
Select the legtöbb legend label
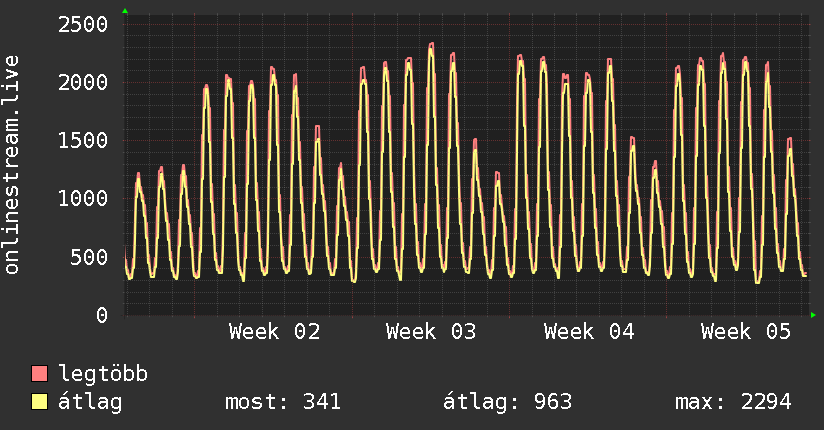coord(103,375)
